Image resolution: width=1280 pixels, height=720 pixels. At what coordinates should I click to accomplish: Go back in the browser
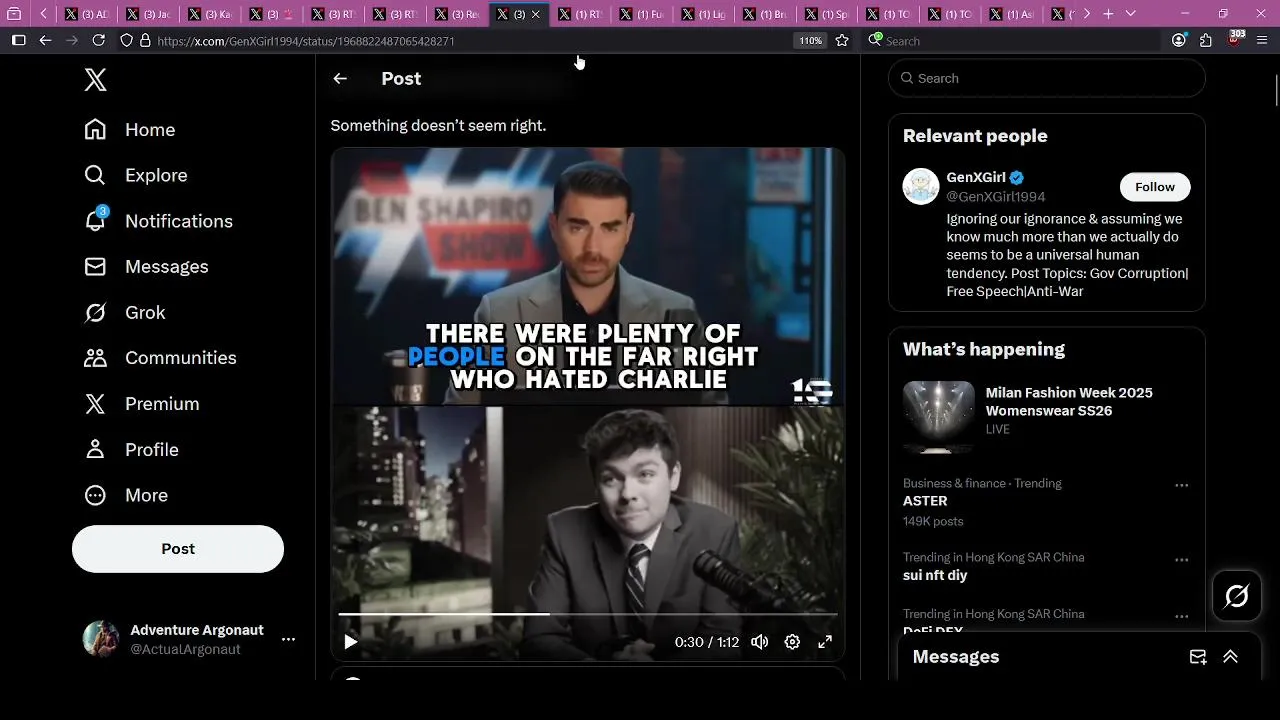point(45,41)
